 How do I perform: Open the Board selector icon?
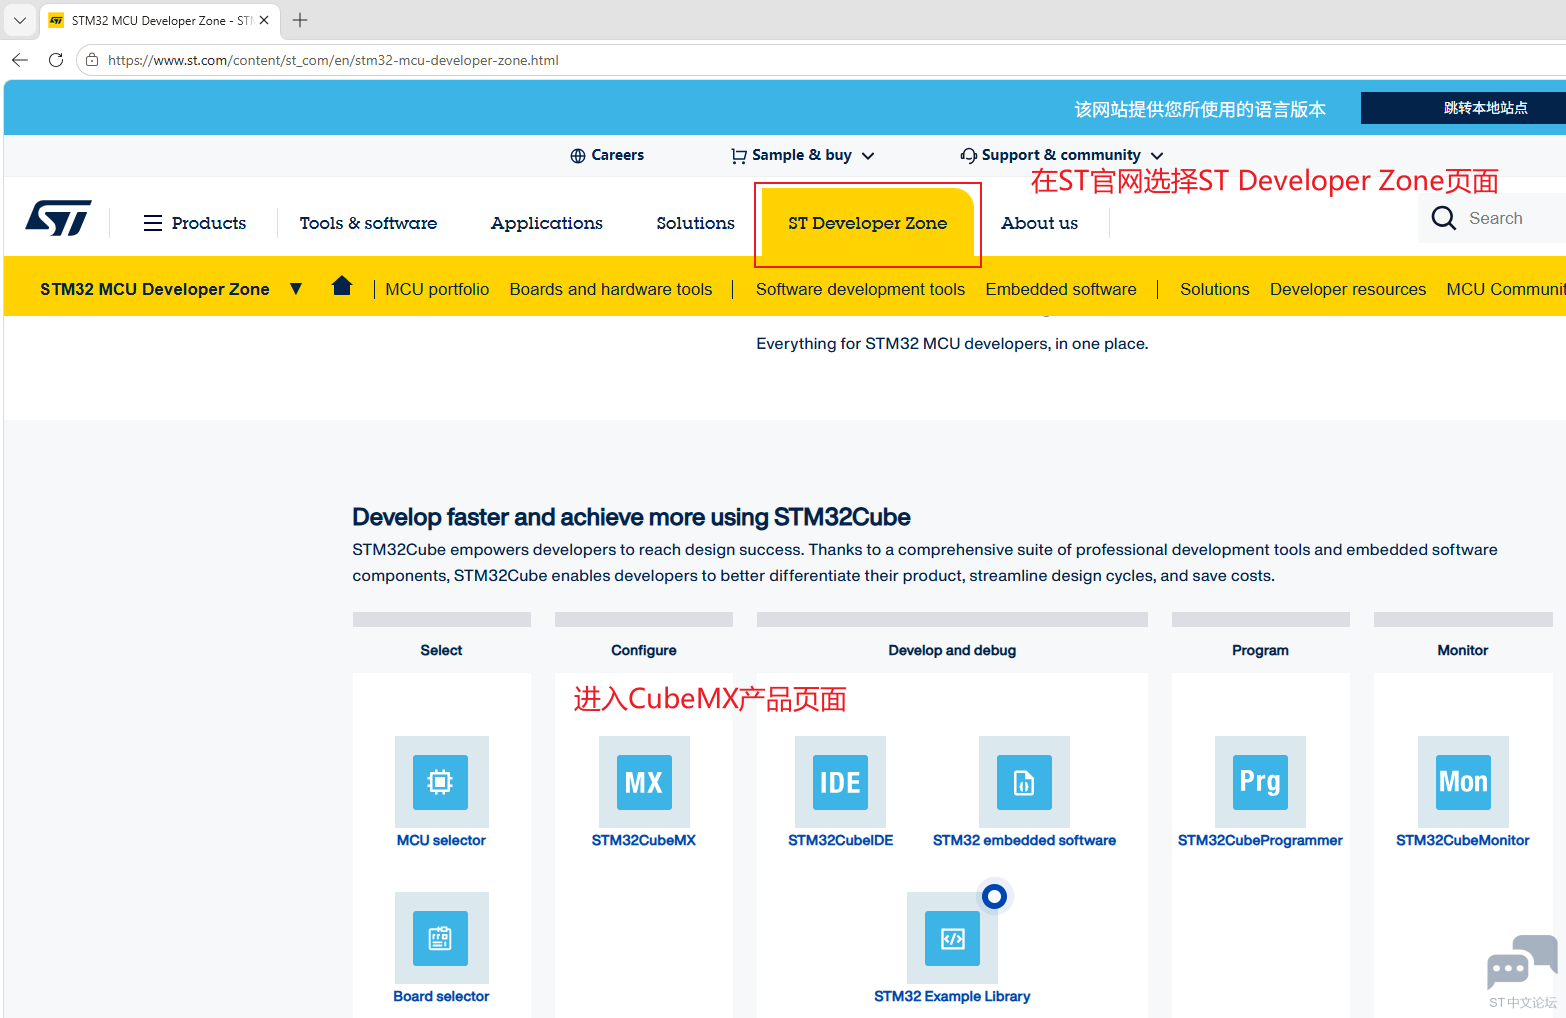[441, 938]
